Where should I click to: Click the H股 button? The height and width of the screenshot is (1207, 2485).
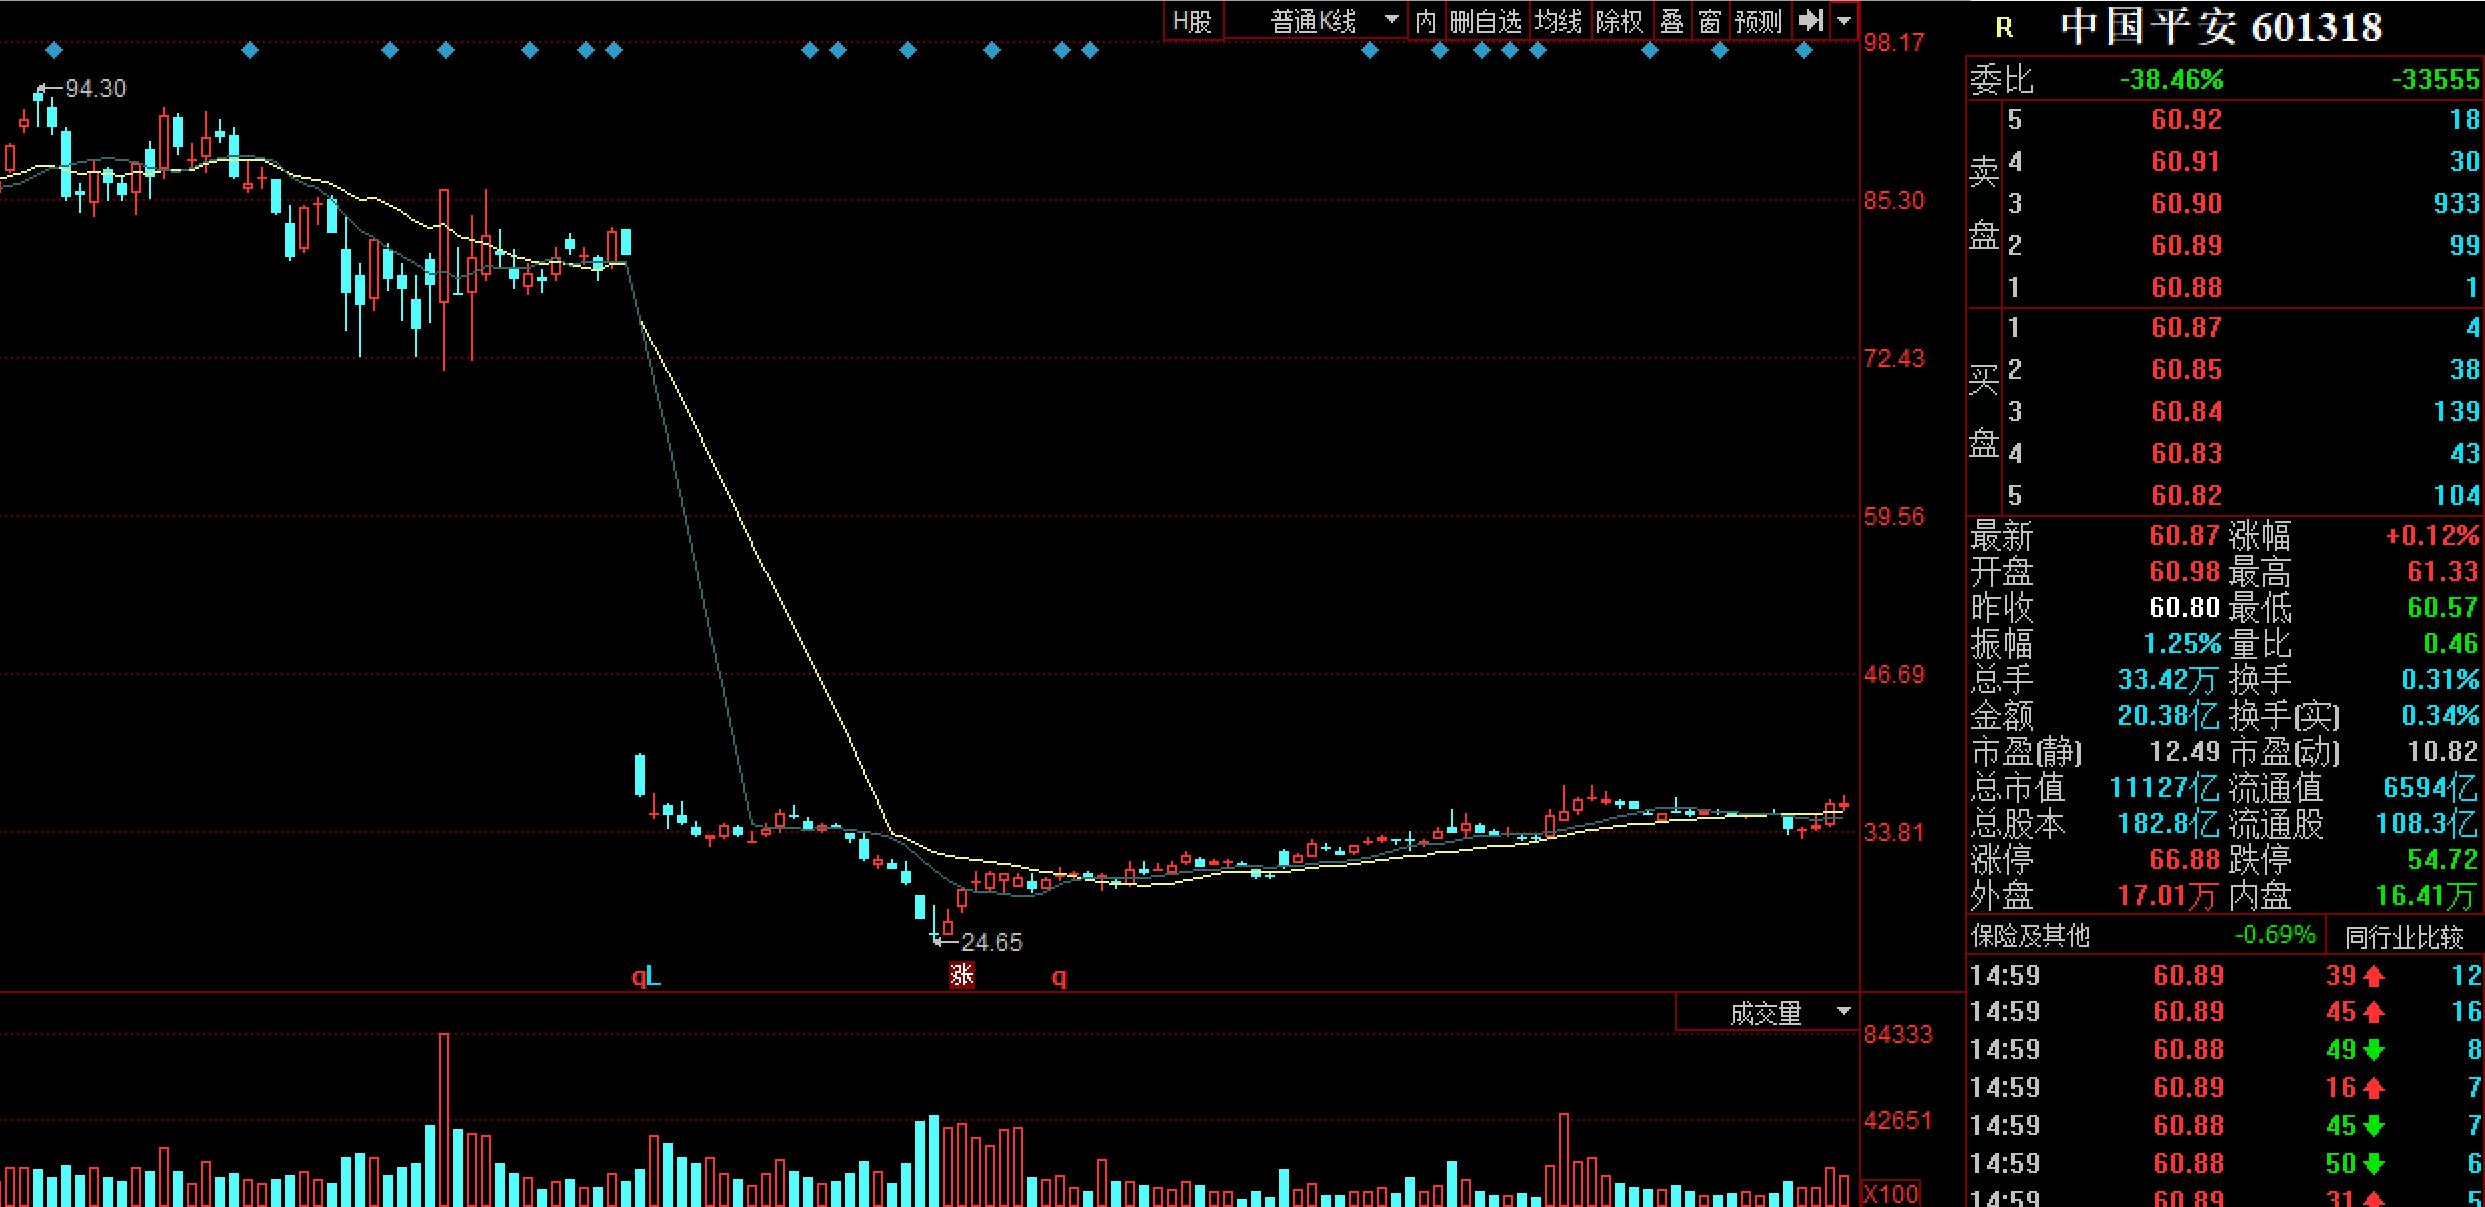point(1192,21)
